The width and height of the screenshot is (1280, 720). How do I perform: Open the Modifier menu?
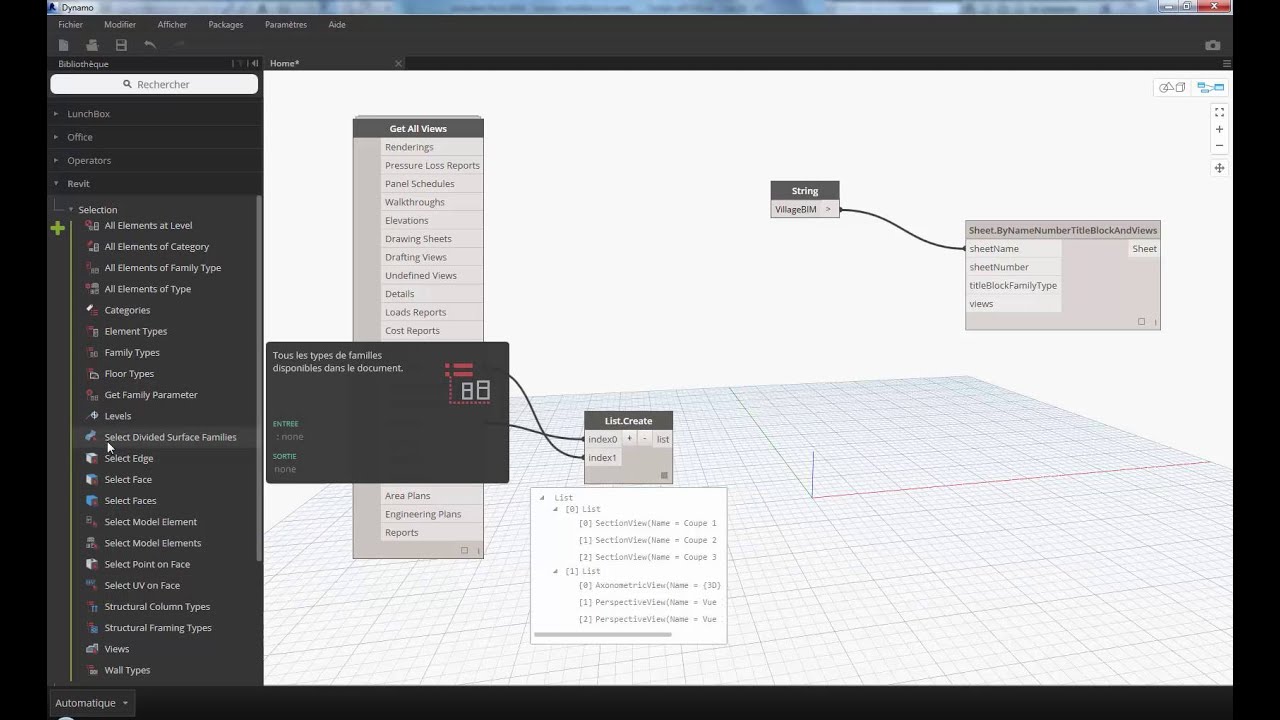(120, 24)
